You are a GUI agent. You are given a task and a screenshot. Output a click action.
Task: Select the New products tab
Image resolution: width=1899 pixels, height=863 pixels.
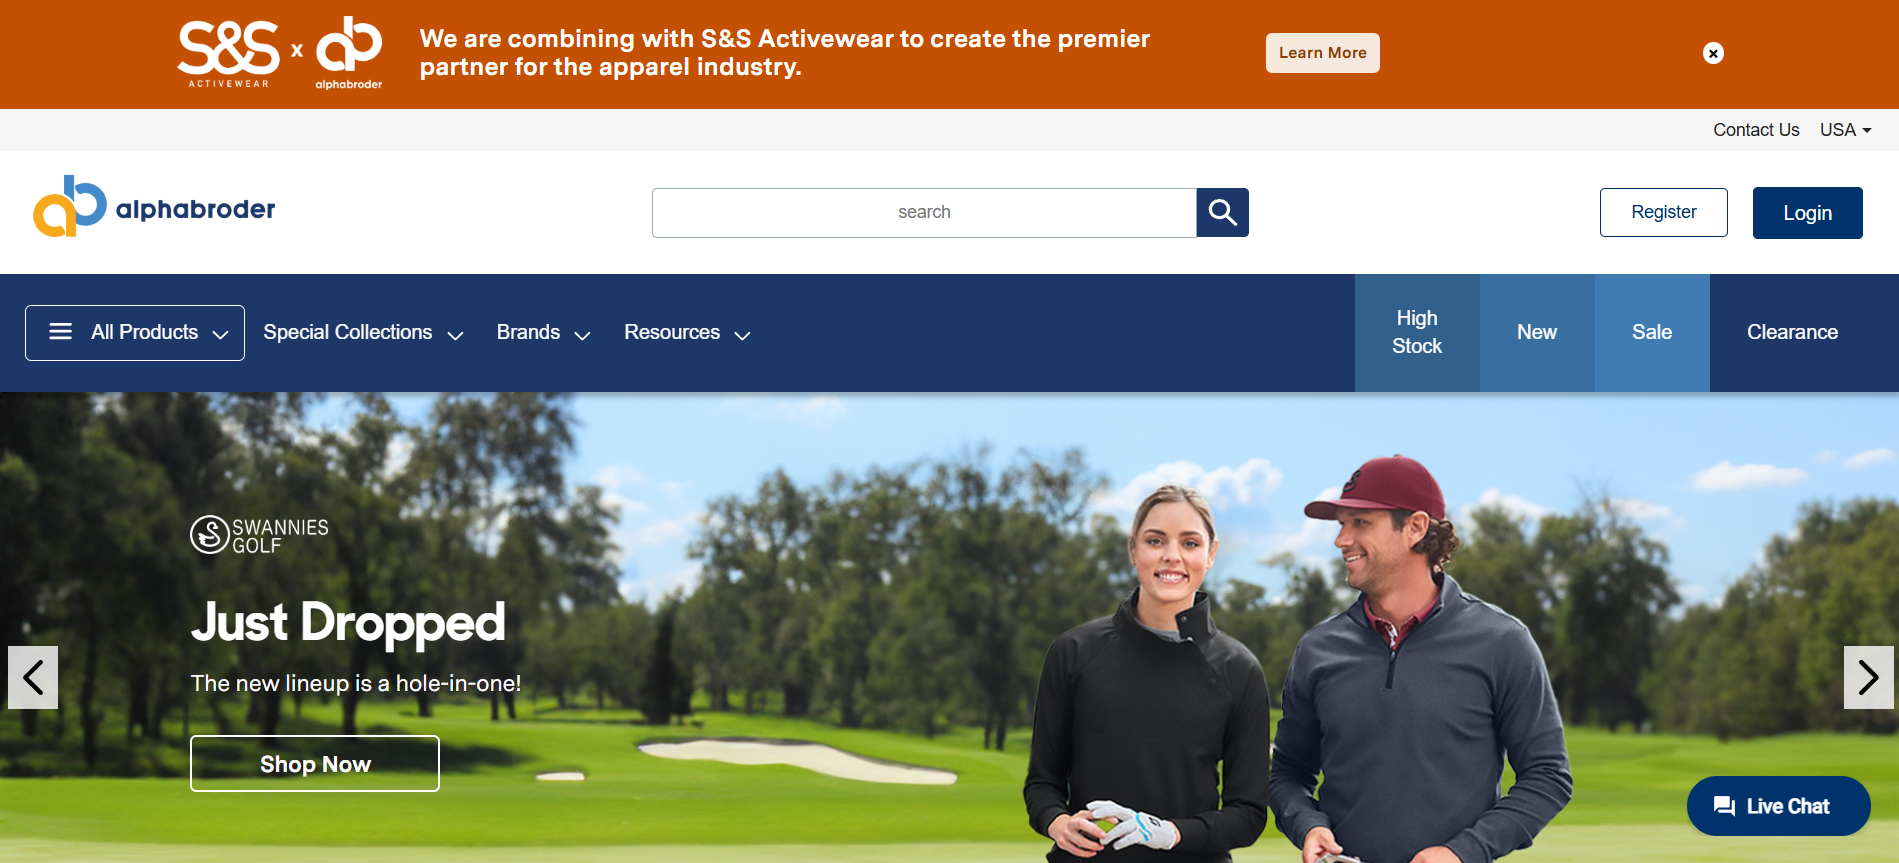(x=1537, y=332)
